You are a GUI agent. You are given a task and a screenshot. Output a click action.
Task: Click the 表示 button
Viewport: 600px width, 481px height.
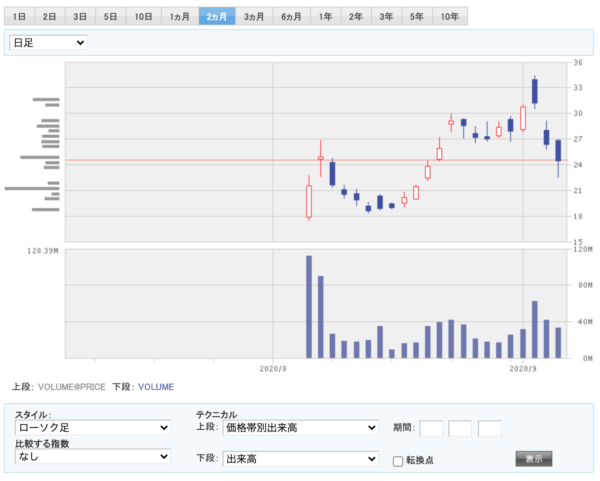point(534,458)
